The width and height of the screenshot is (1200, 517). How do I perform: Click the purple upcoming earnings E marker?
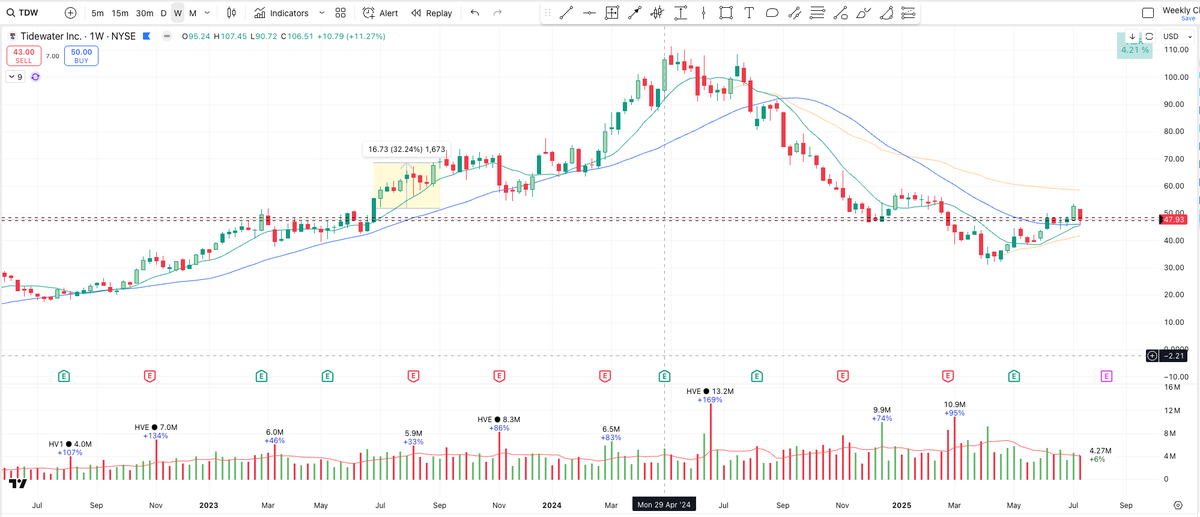(x=1106, y=376)
